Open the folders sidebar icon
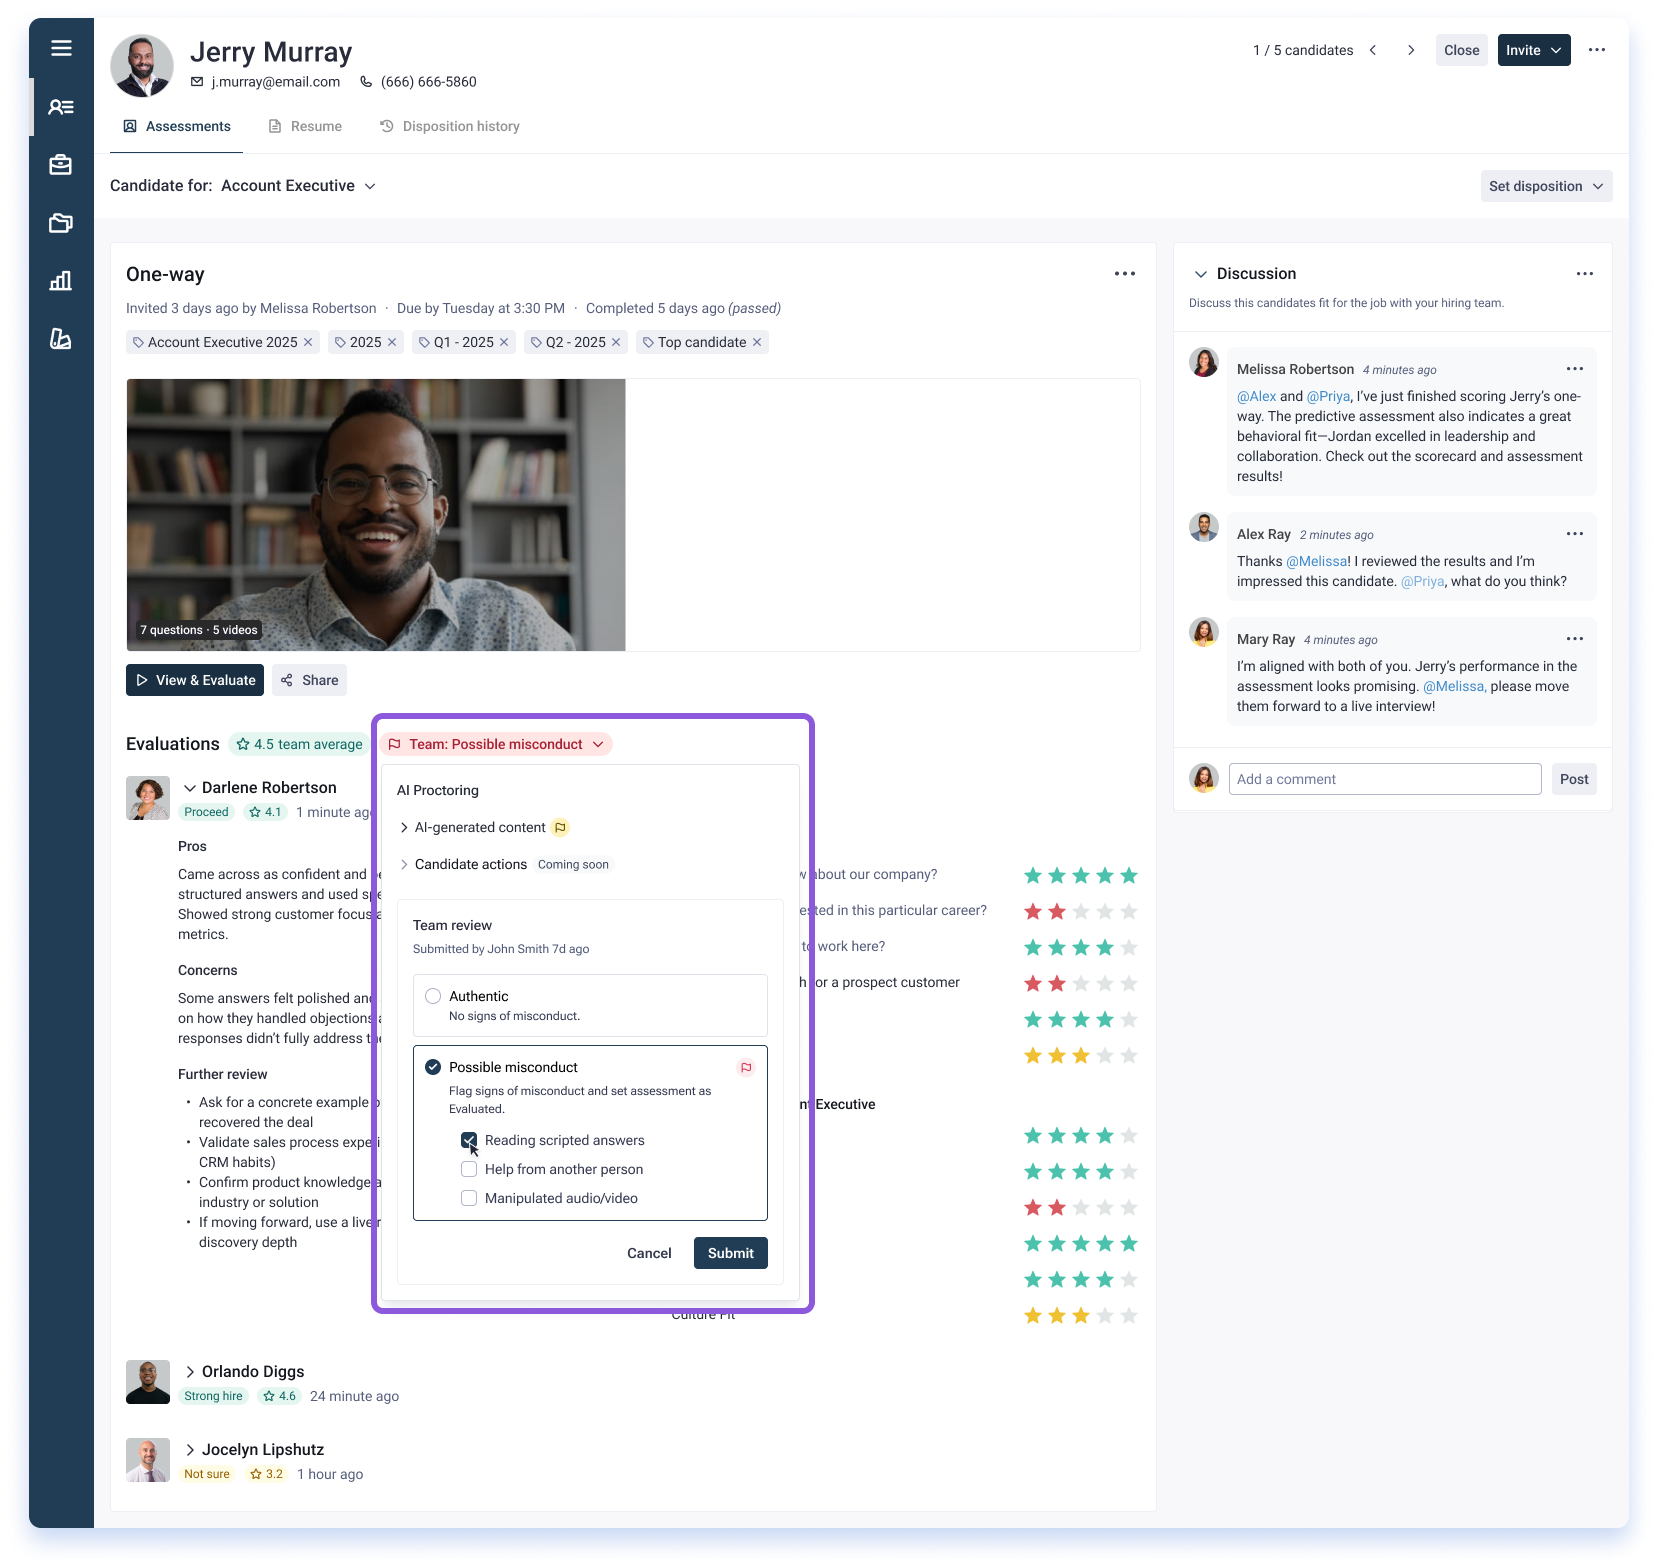Image resolution: width=1658 pixels, height=1559 pixels. point(61,223)
